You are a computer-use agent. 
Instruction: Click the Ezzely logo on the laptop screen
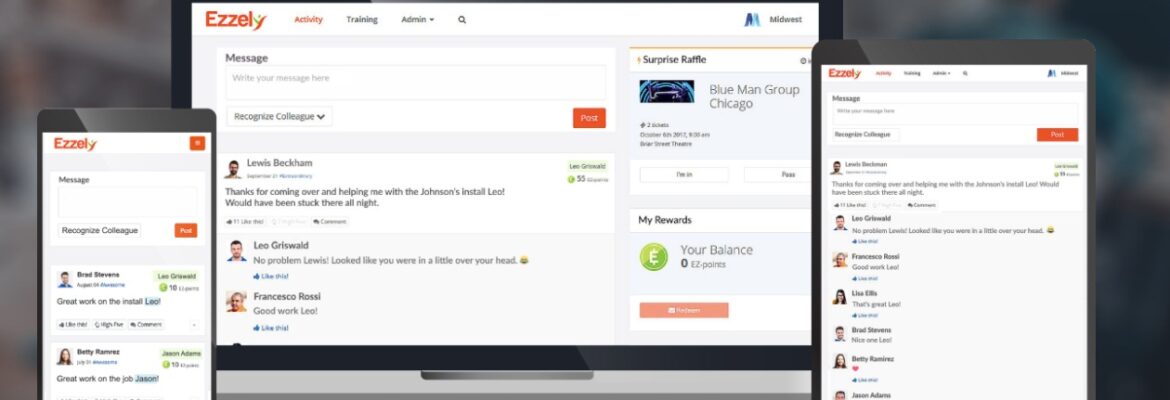click(x=236, y=20)
